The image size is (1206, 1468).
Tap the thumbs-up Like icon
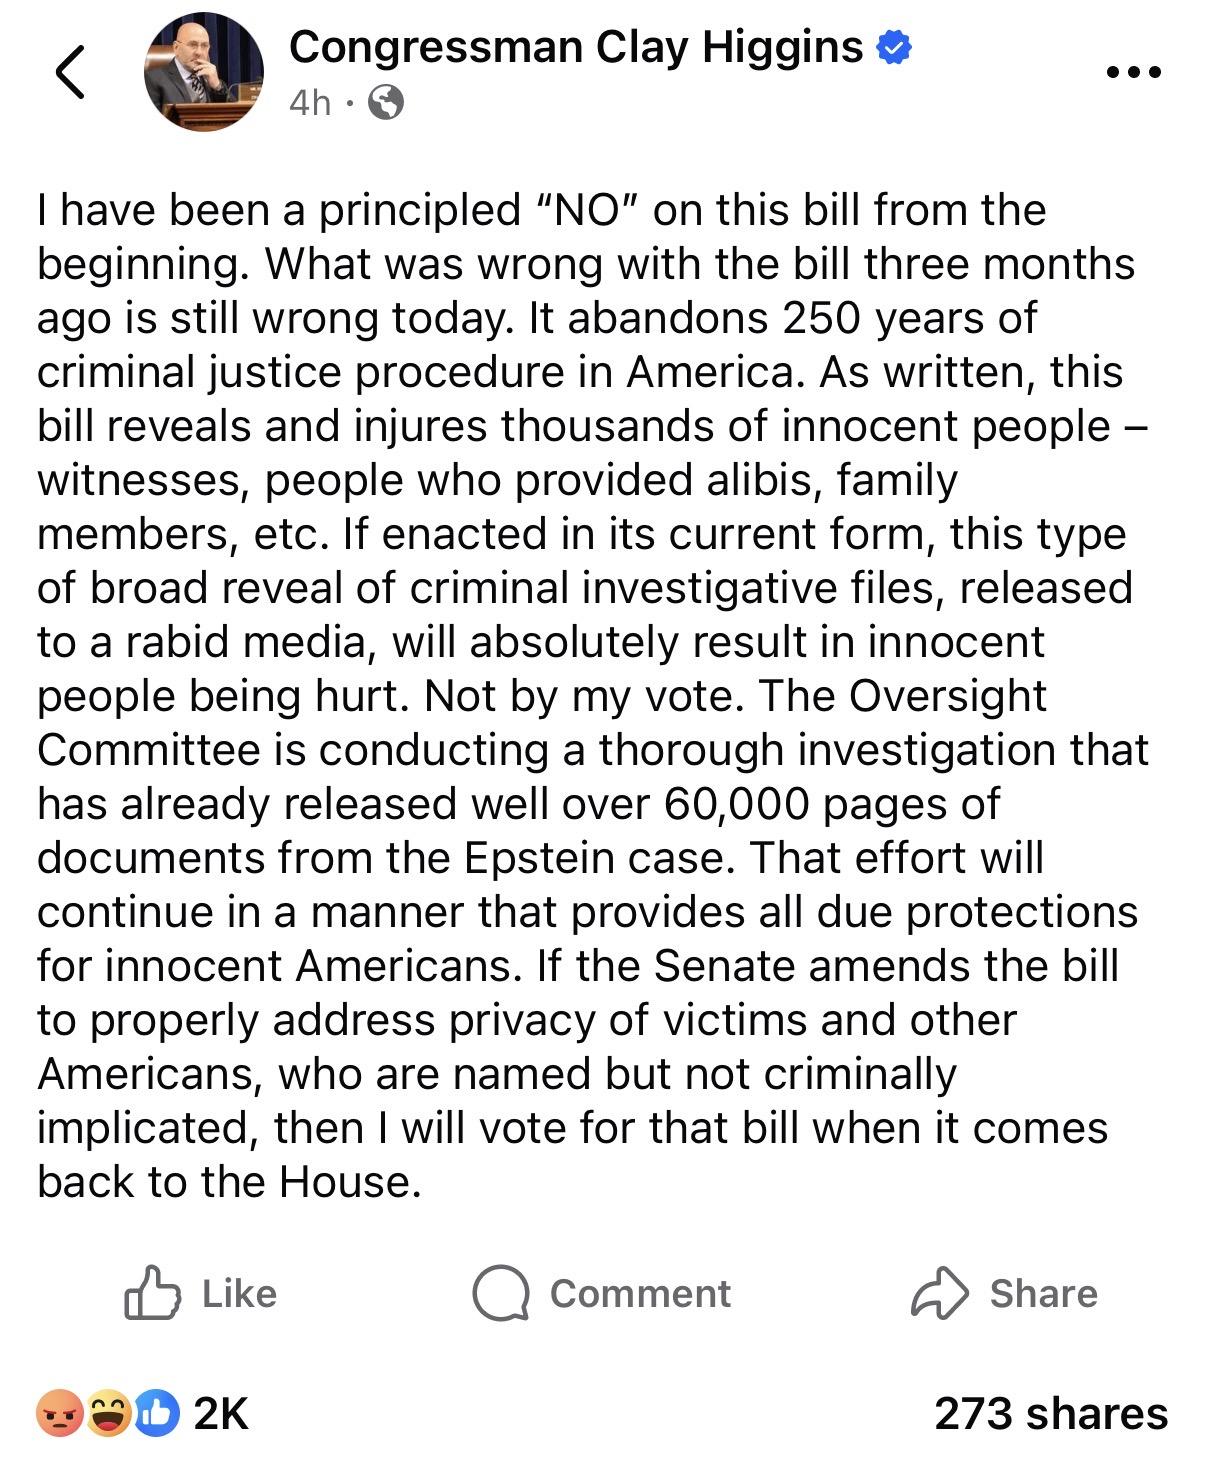(x=152, y=1293)
